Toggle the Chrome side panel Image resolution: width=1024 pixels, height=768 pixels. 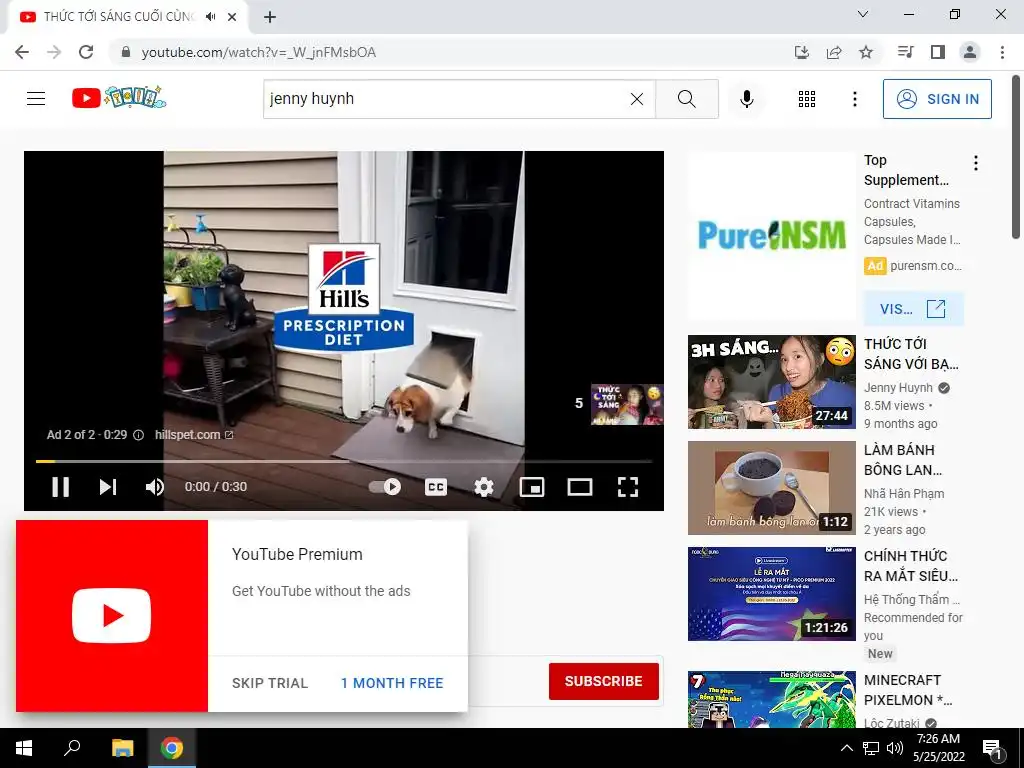[x=938, y=52]
